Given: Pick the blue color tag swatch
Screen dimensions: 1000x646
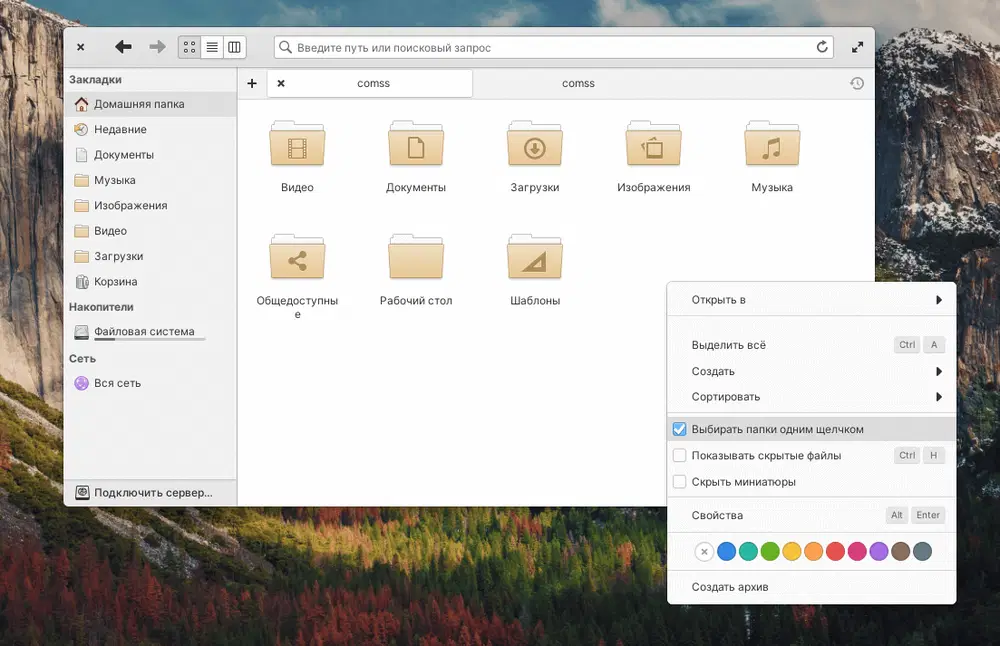Looking at the screenshot, I should [727, 551].
